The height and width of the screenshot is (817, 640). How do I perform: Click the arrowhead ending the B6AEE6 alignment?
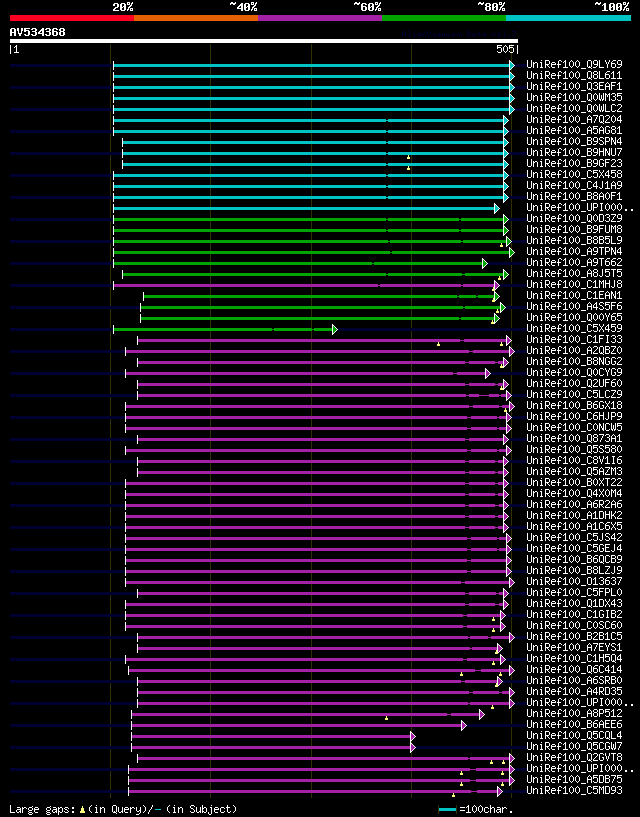click(464, 725)
